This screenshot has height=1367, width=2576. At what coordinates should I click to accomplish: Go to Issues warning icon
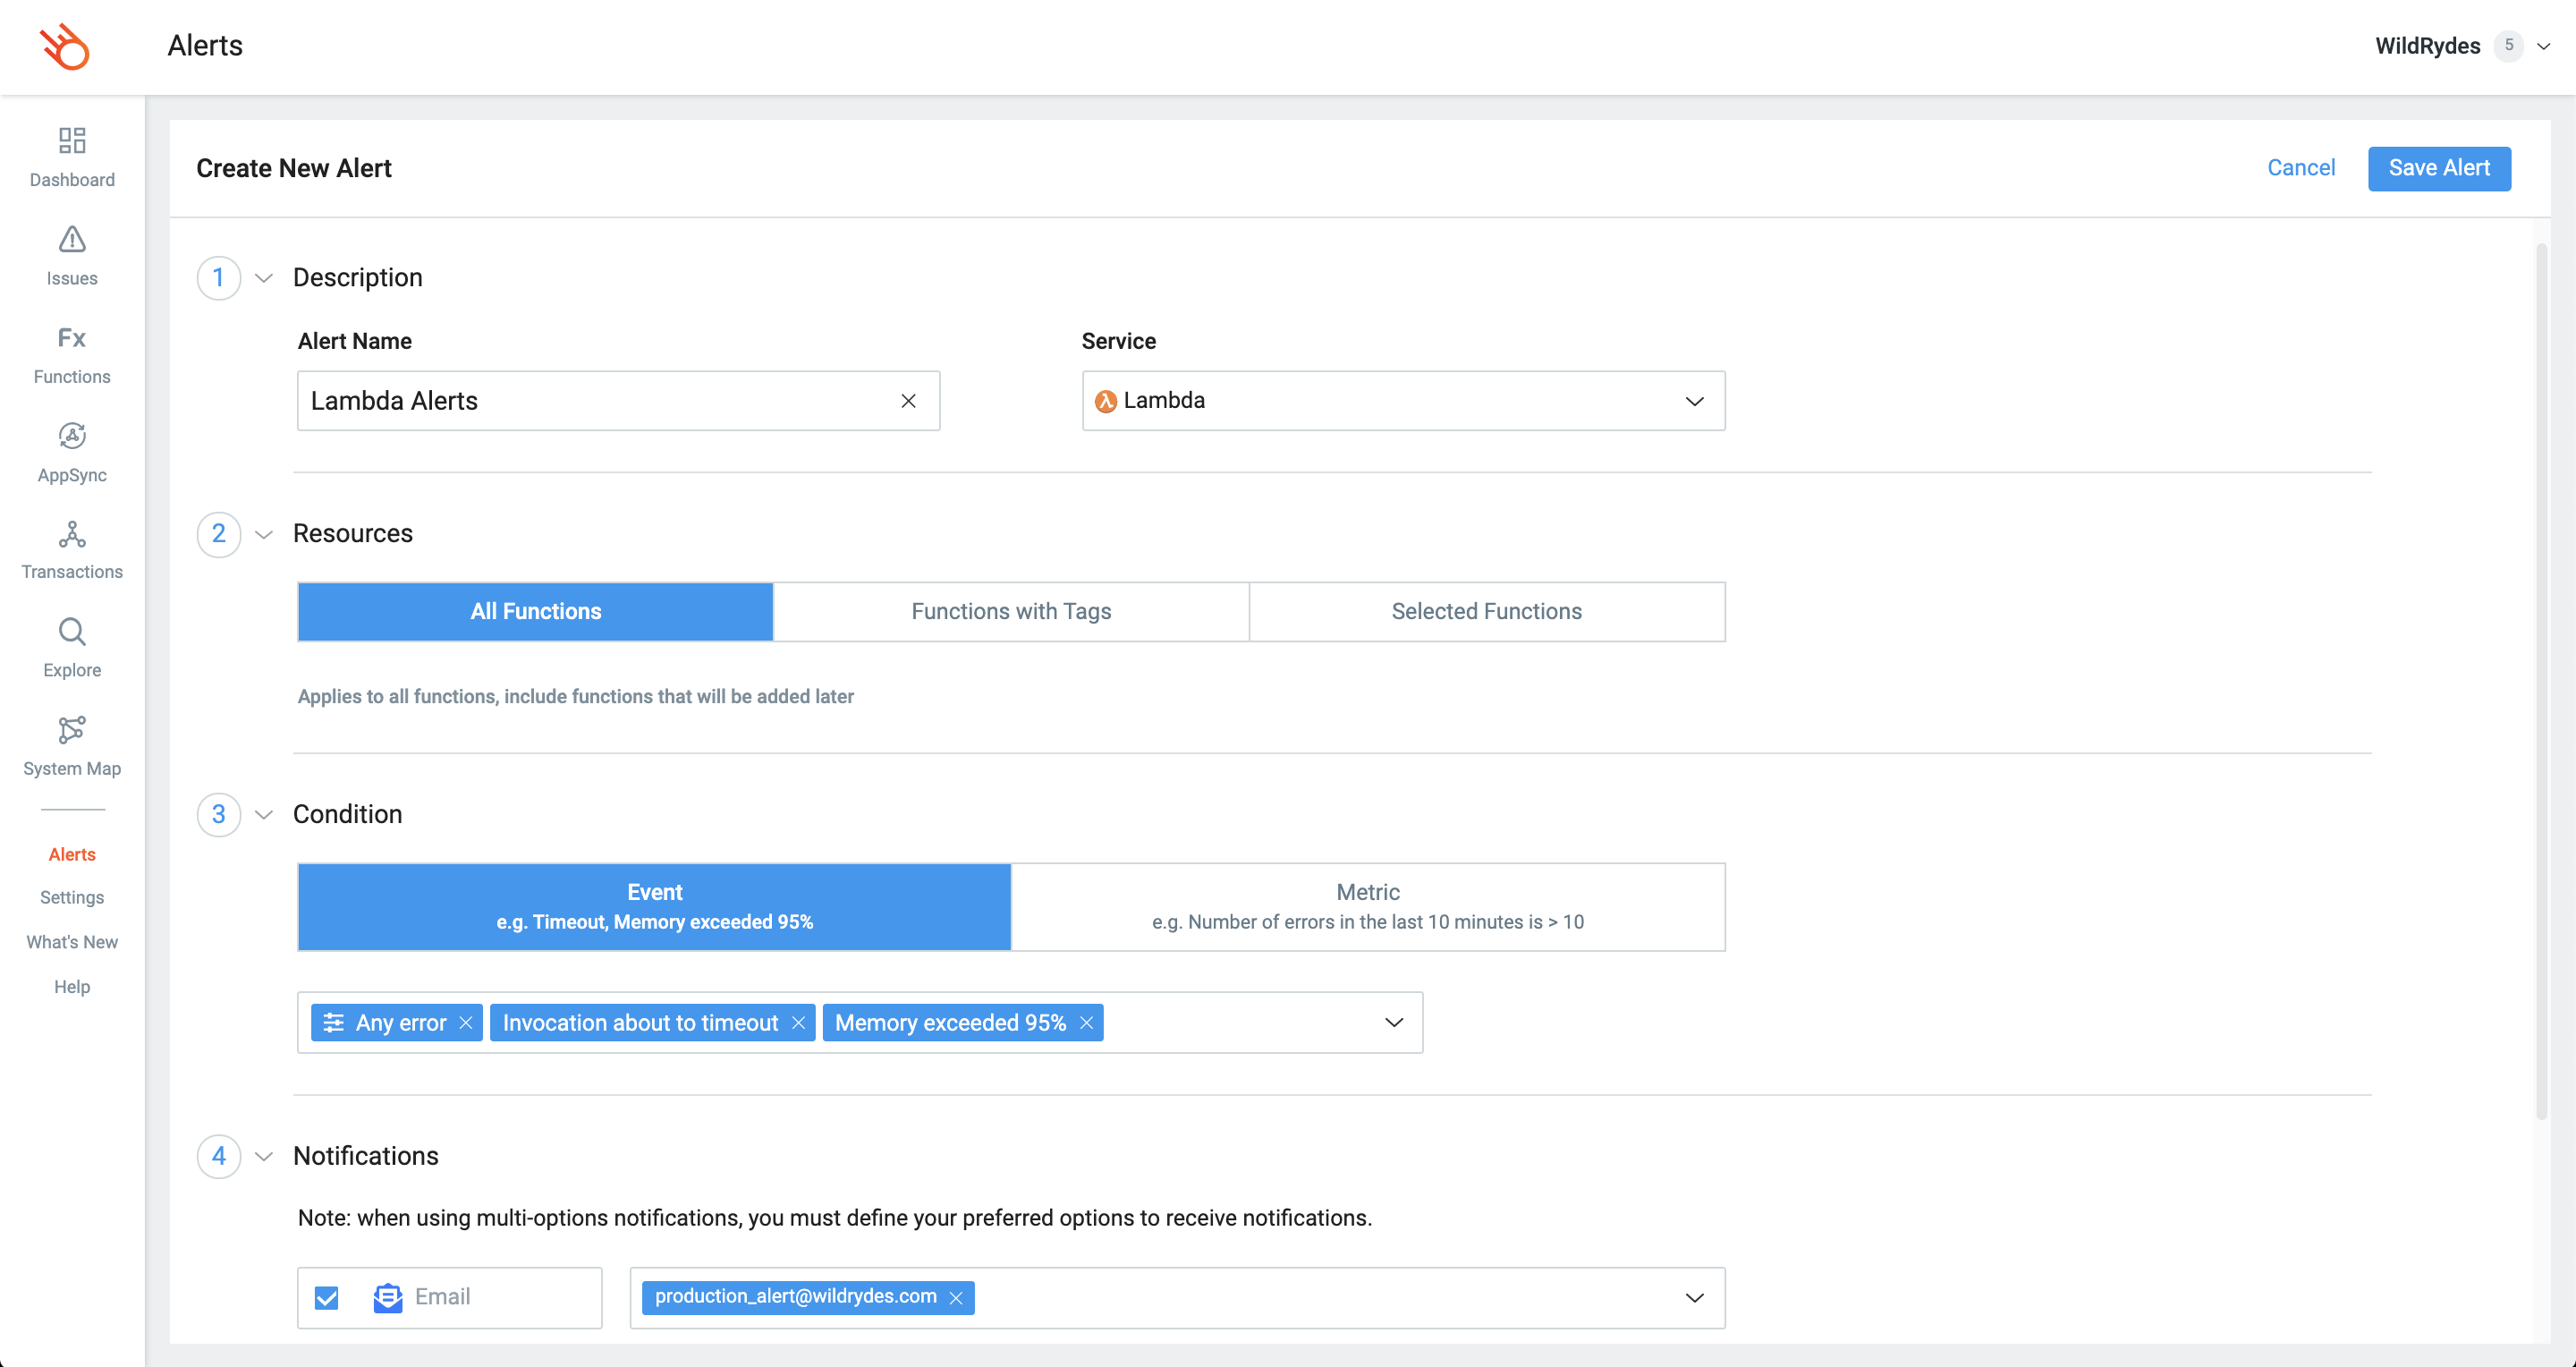pos(72,240)
